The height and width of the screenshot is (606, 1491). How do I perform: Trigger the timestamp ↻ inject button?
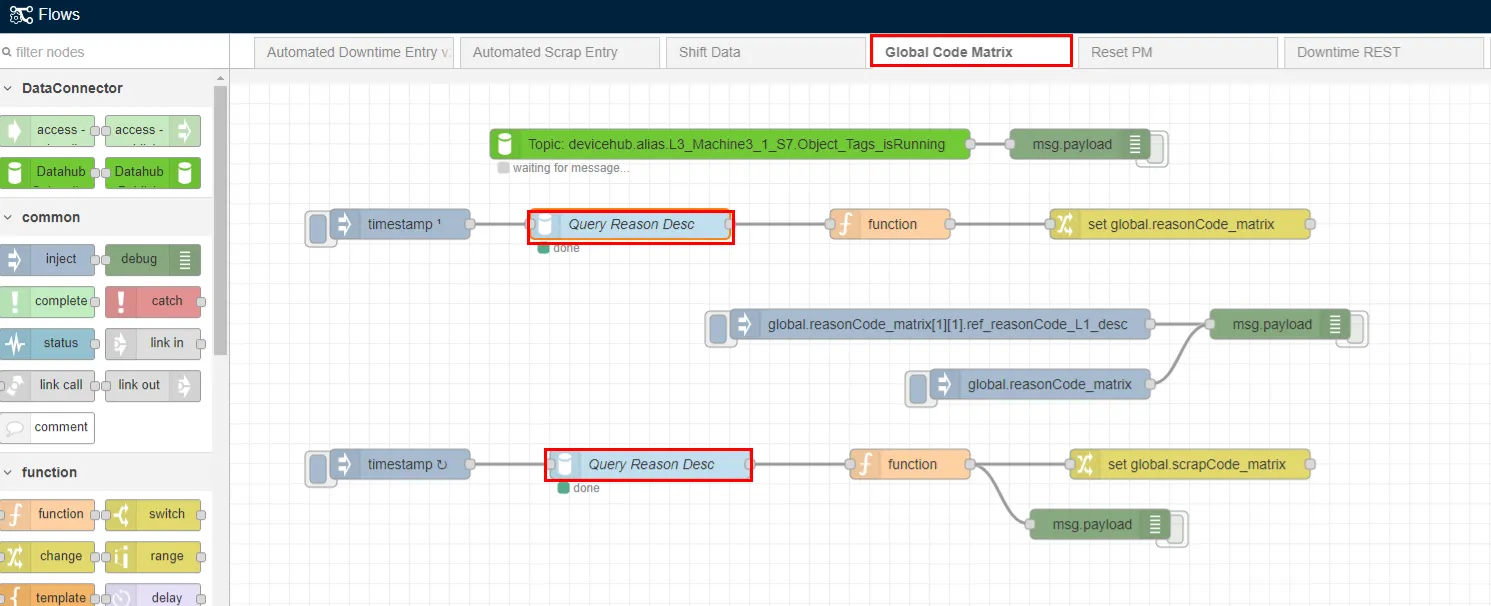[316, 467]
